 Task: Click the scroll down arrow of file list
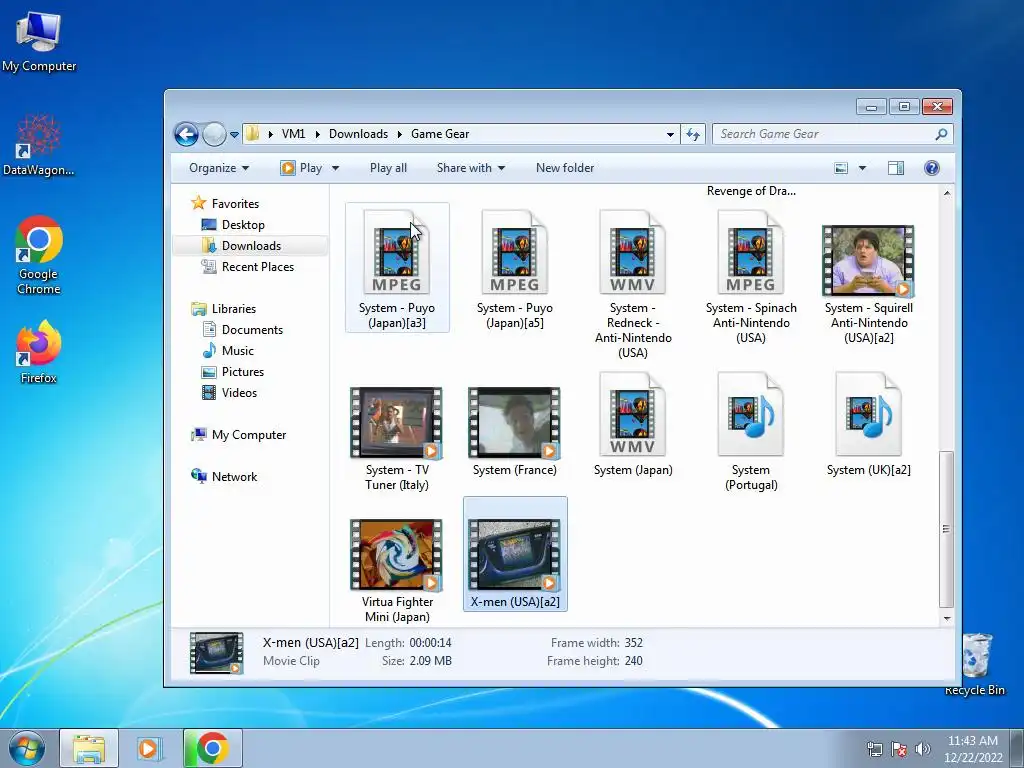946,618
